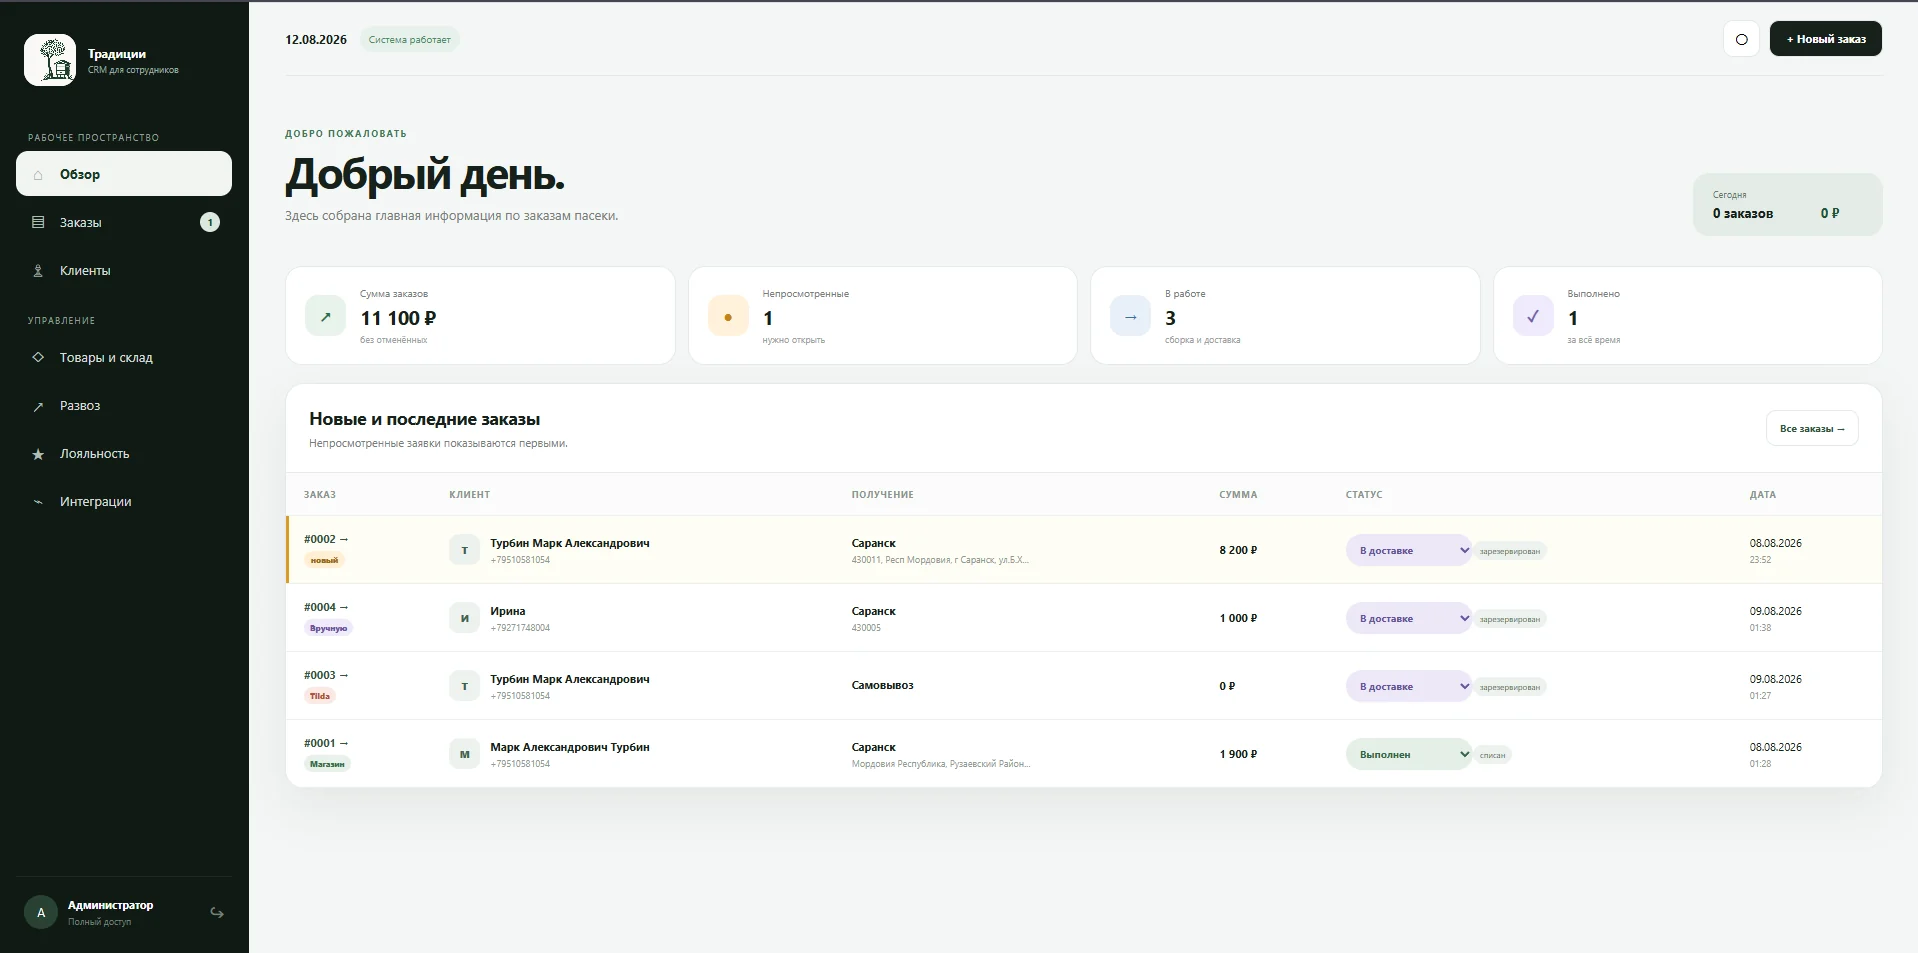The height and width of the screenshot is (953, 1918).
Task: Open the Все заказы link
Action: click(x=1812, y=428)
